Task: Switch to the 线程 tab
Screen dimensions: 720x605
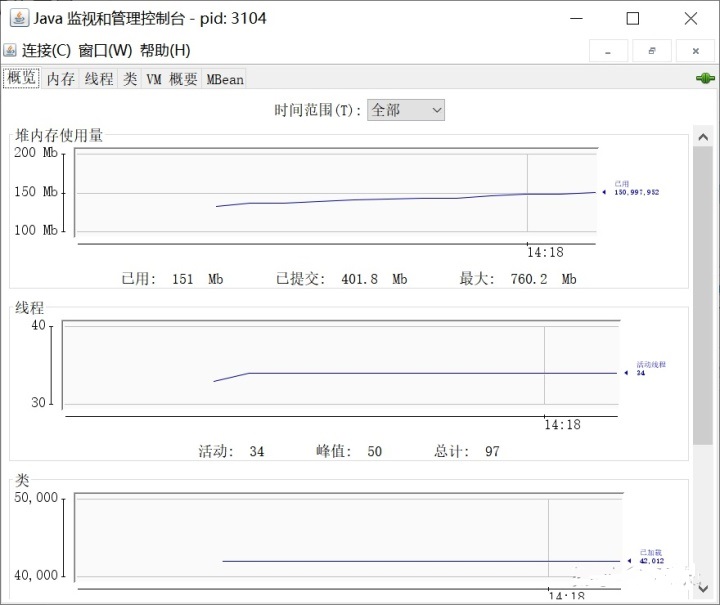Action: pos(99,79)
